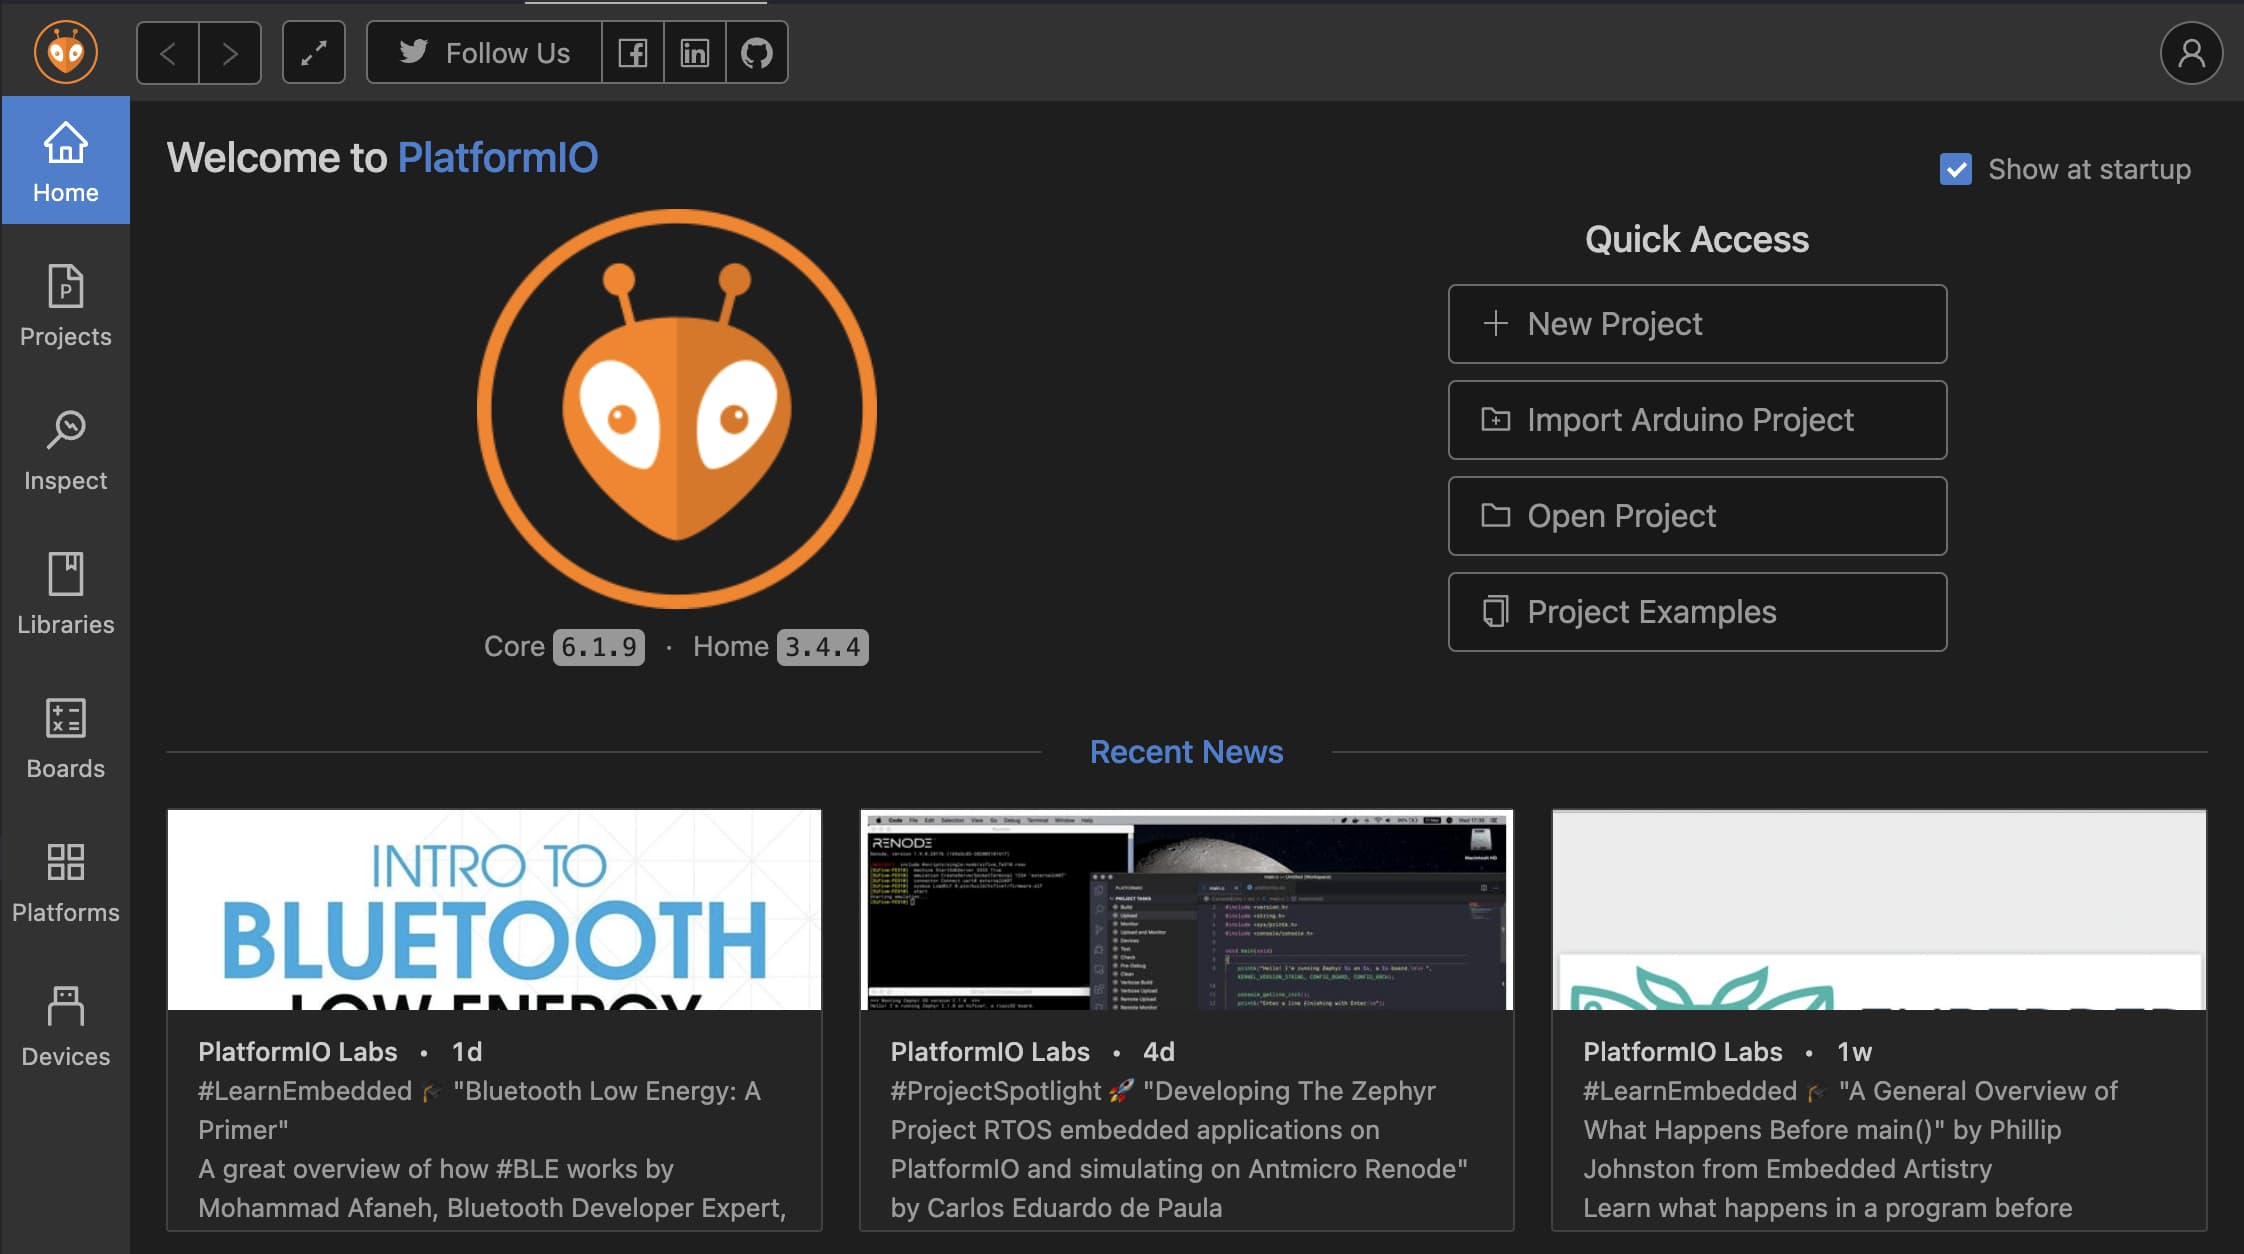Image resolution: width=2244 pixels, height=1254 pixels.
Task: Select the Home tab in sidebar
Action: pyautogui.click(x=65, y=162)
